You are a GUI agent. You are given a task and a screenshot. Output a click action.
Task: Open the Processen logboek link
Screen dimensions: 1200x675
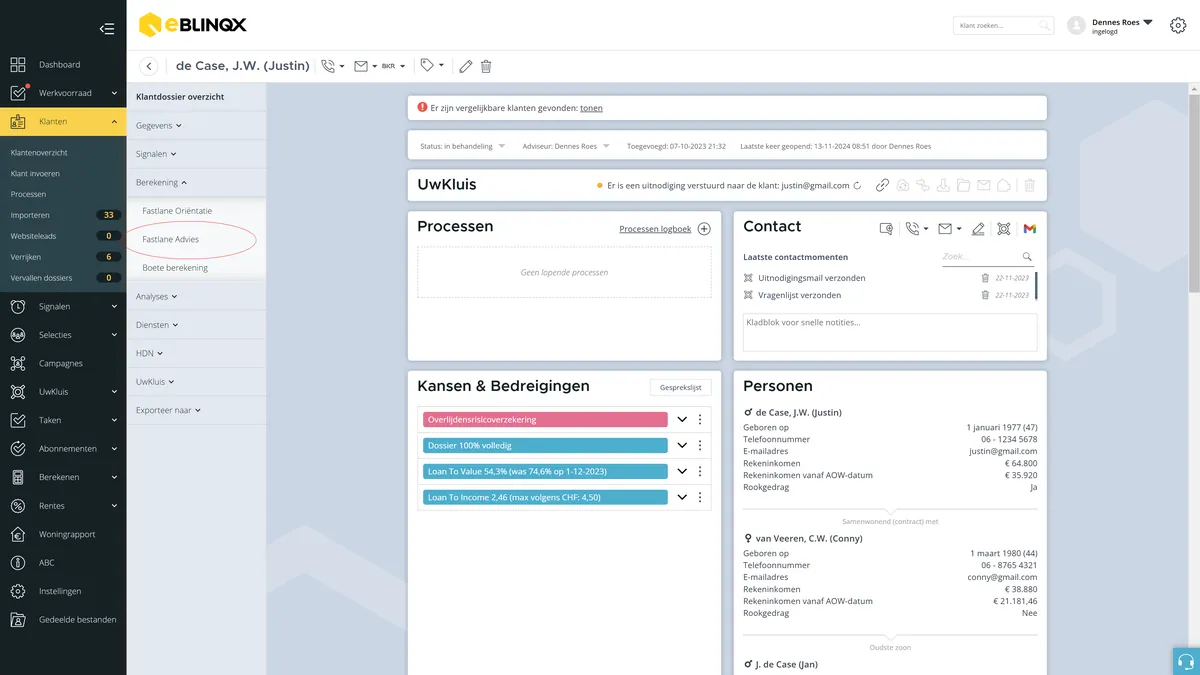pos(655,229)
